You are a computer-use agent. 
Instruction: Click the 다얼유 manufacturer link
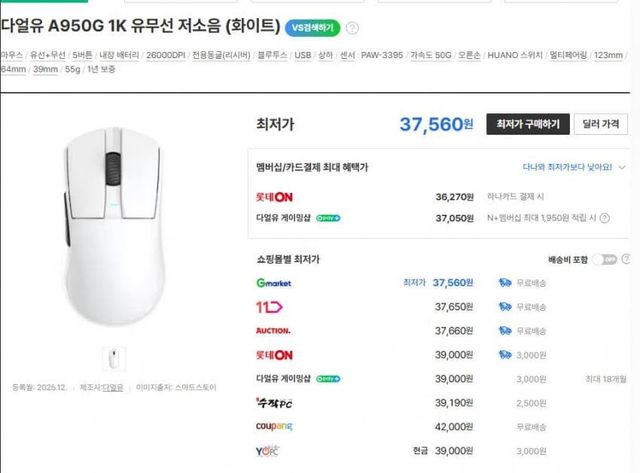tap(117, 387)
